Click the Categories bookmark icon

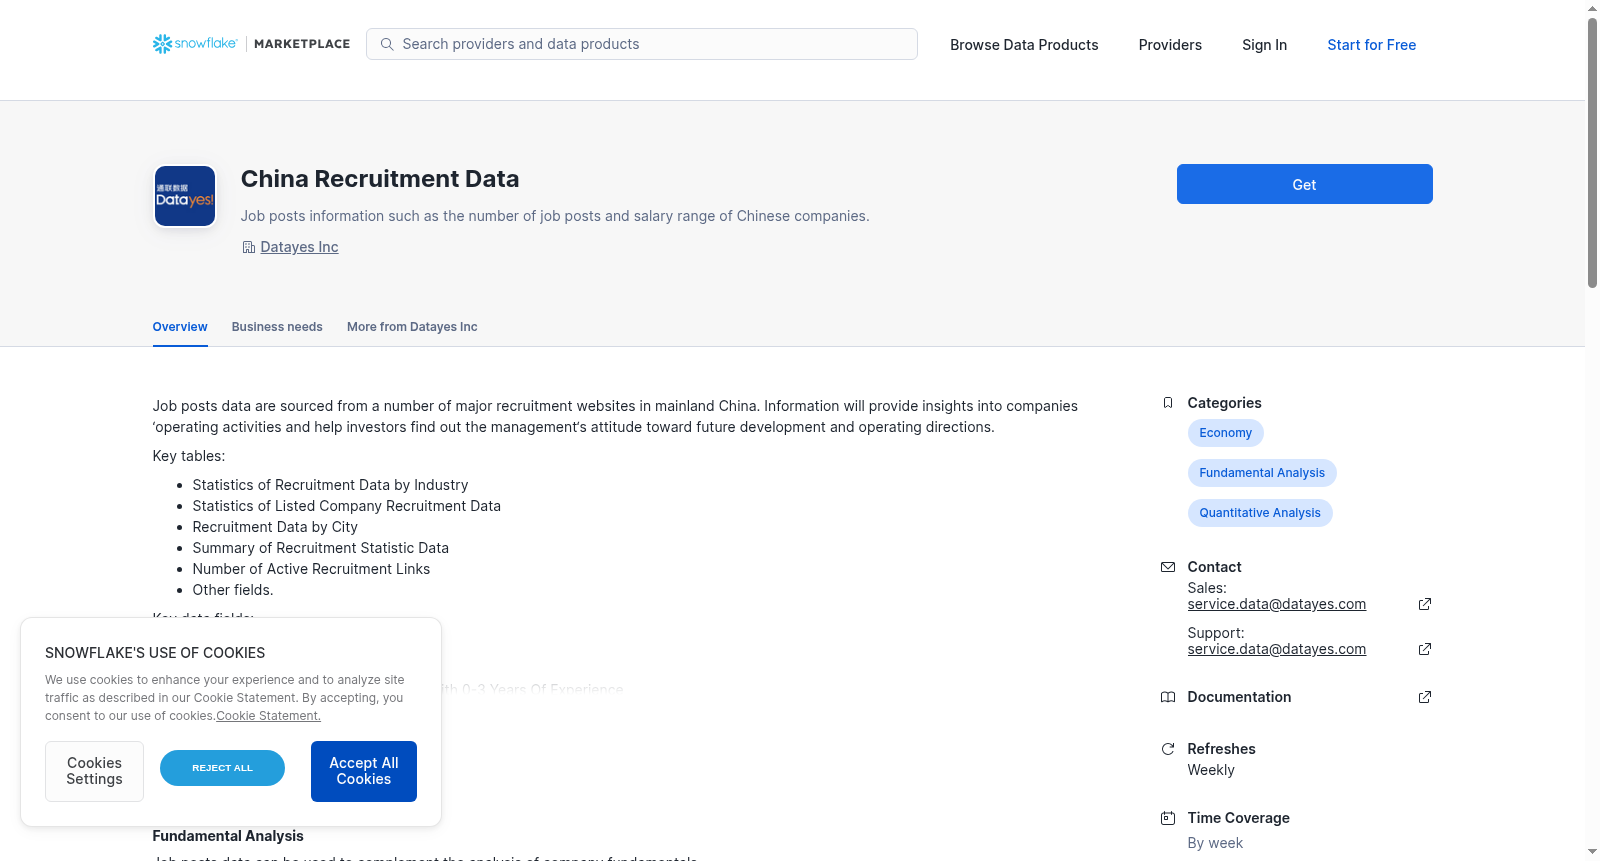(x=1167, y=403)
